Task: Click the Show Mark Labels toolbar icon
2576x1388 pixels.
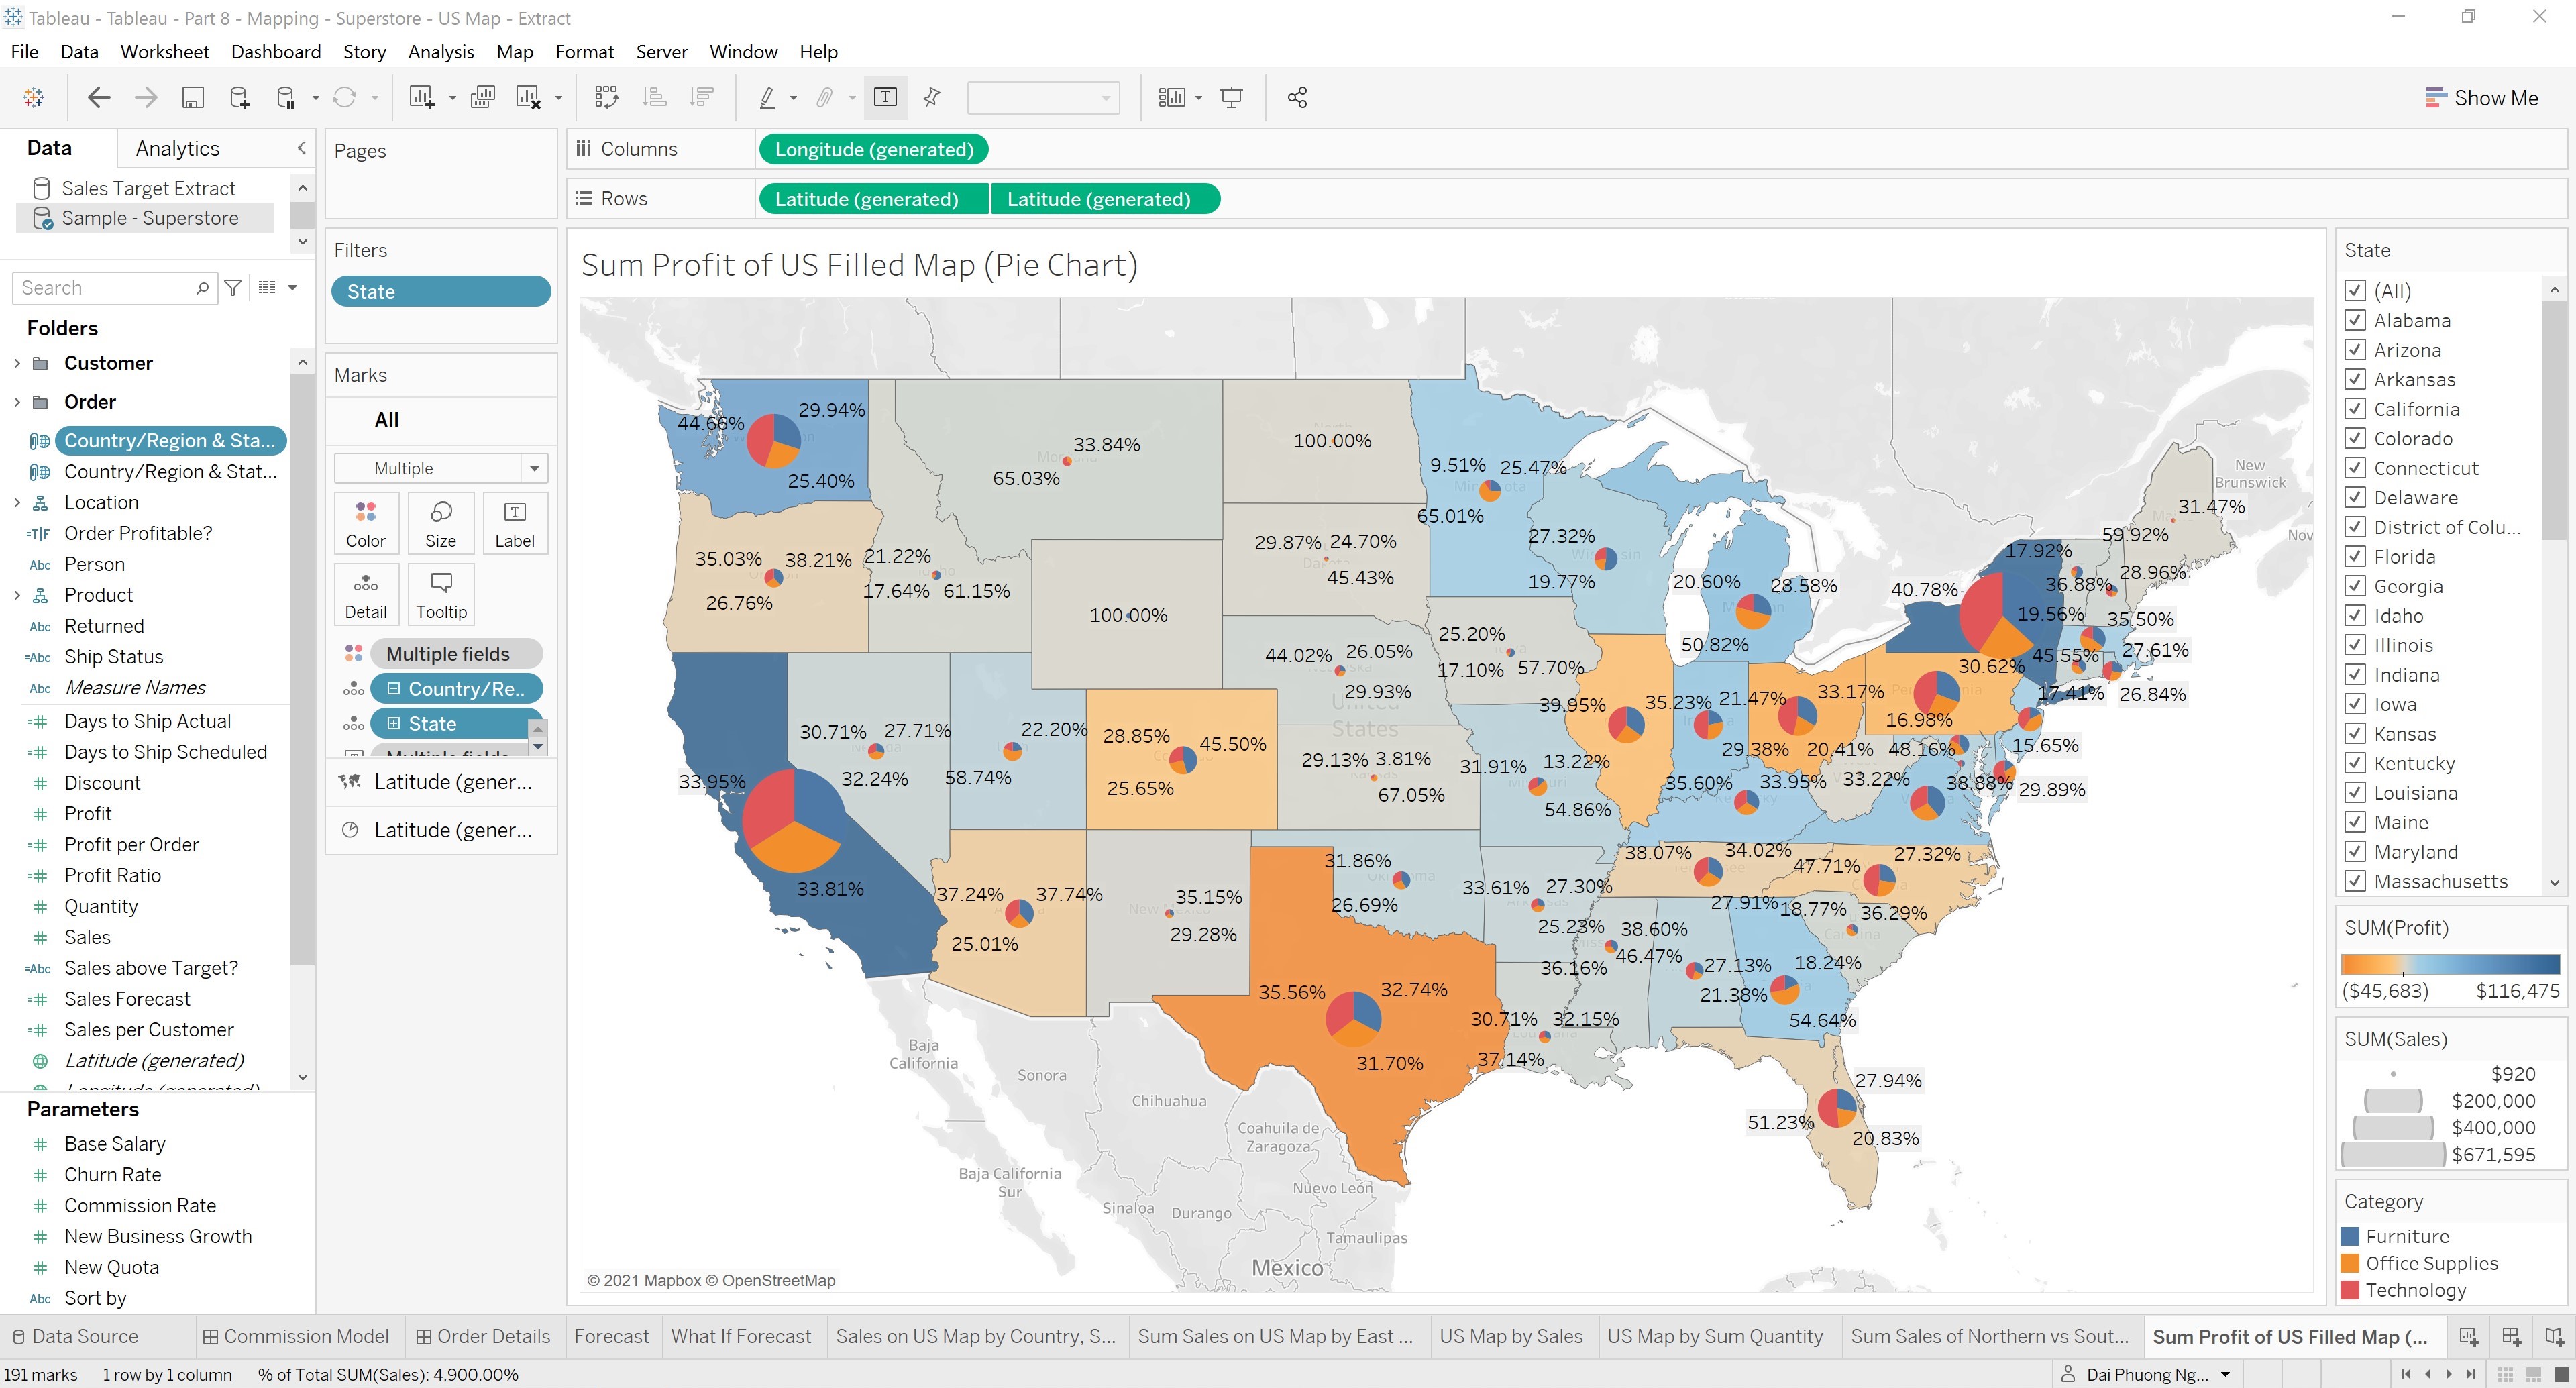Action: pyautogui.click(x=885, y=97)
